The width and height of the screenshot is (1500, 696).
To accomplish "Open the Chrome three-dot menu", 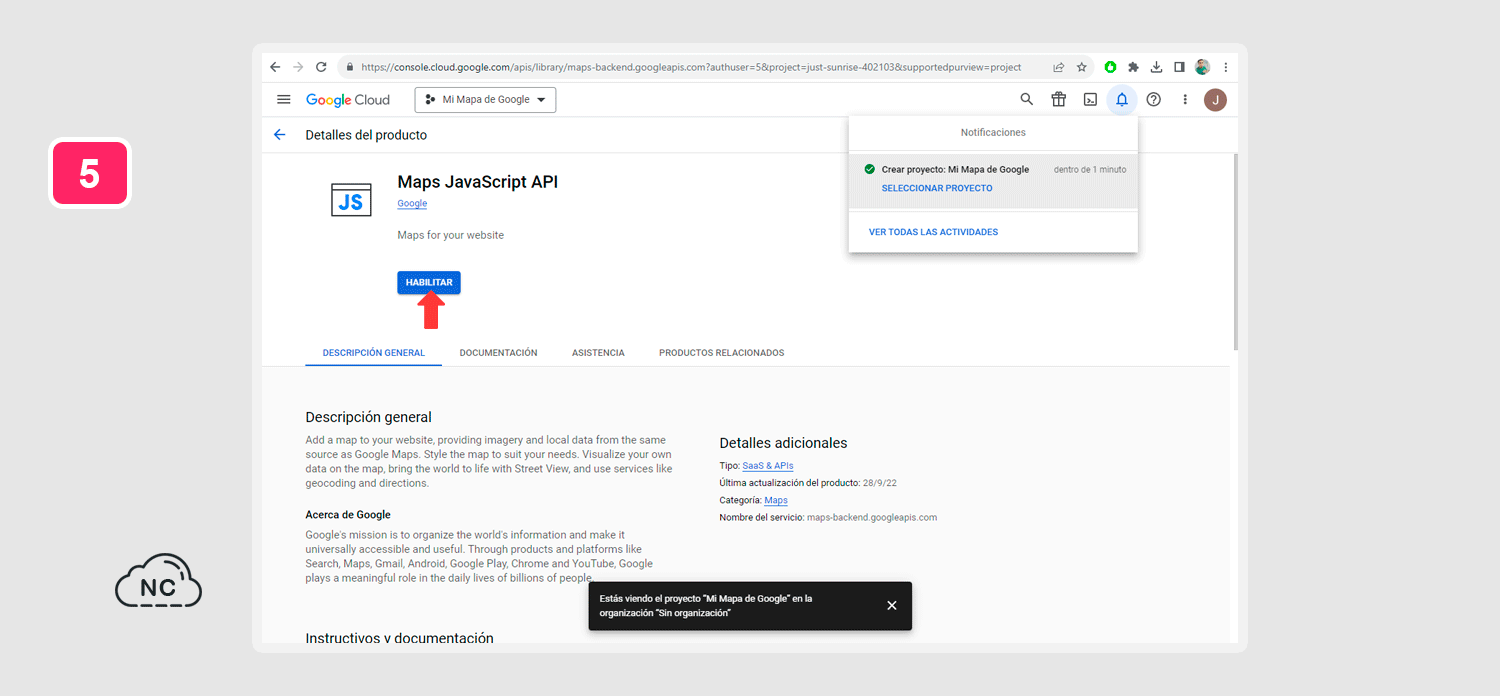I will click(1226, 67).
